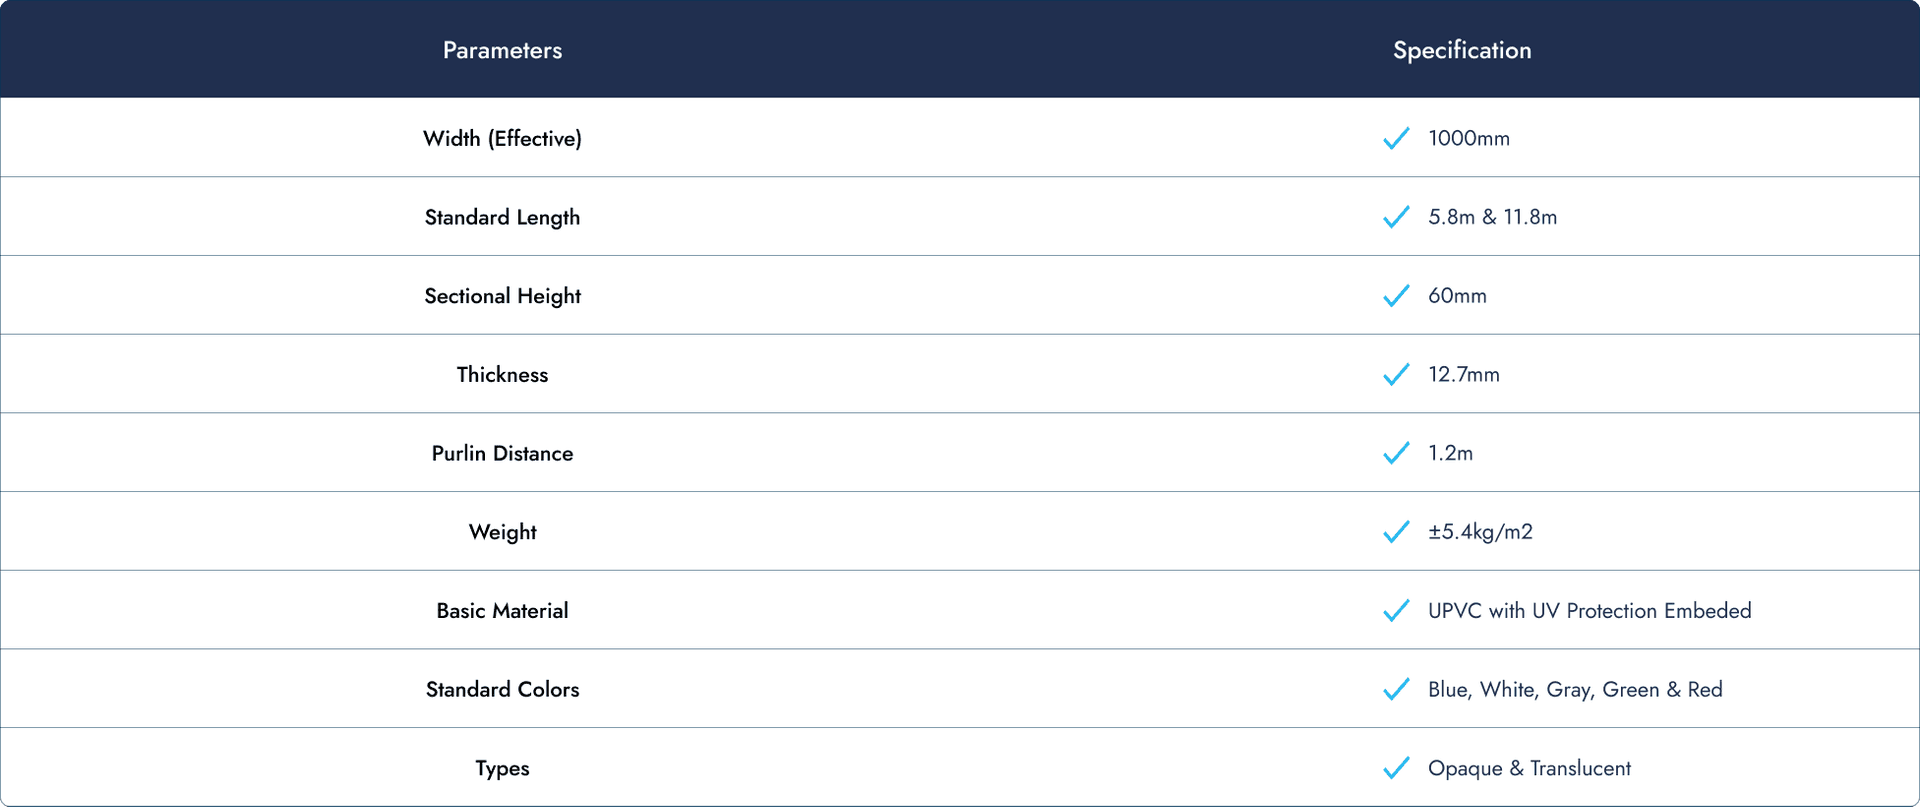Click the checkmark beside ±5.4kg/m2
This screenshot has width=1920, height=807.
[1396, 532]
